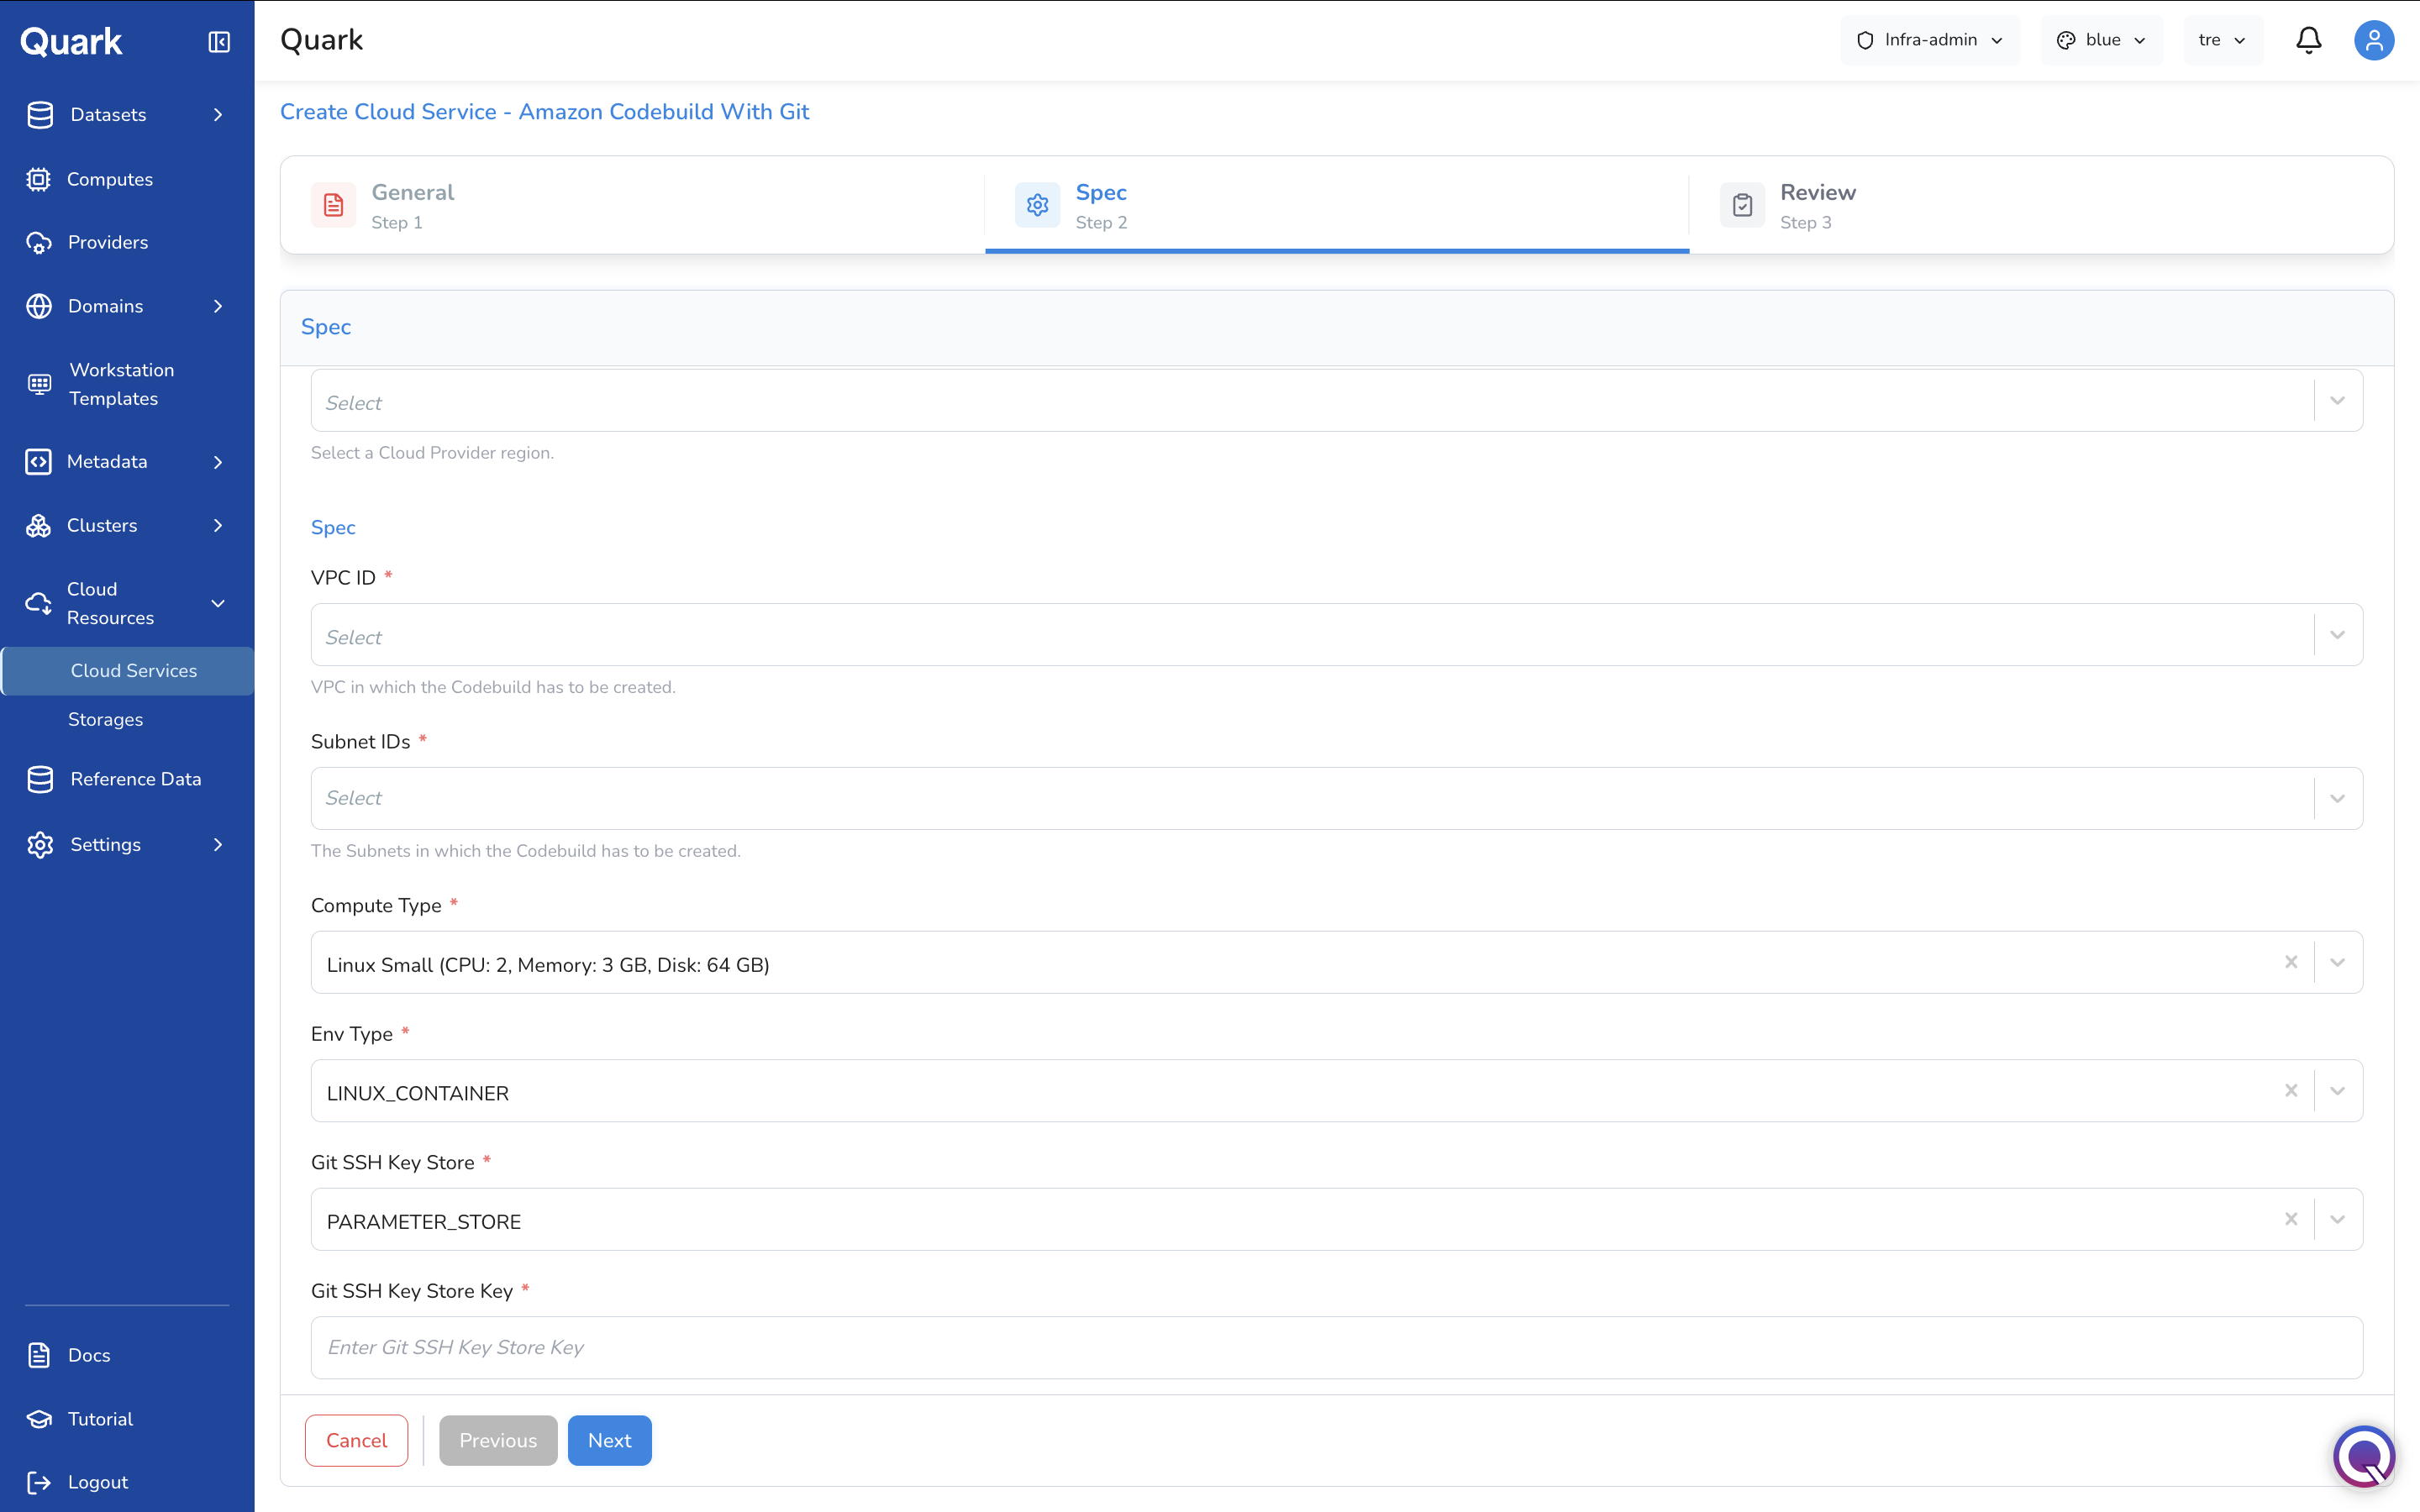Image resolution: width=2420 pixels, height=1512 pixels.
Task: Click the Tutorial graduation cap icon
Action: pyautogui.click(x=39, y=1419)
